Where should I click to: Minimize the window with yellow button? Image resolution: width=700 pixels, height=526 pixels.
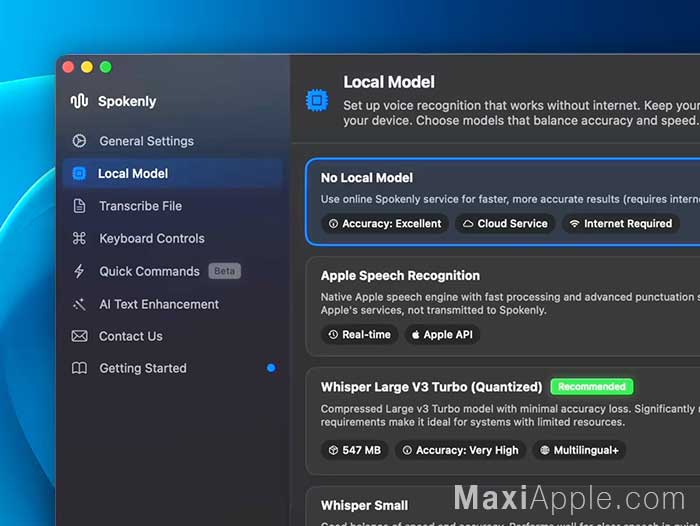(87, 67)
